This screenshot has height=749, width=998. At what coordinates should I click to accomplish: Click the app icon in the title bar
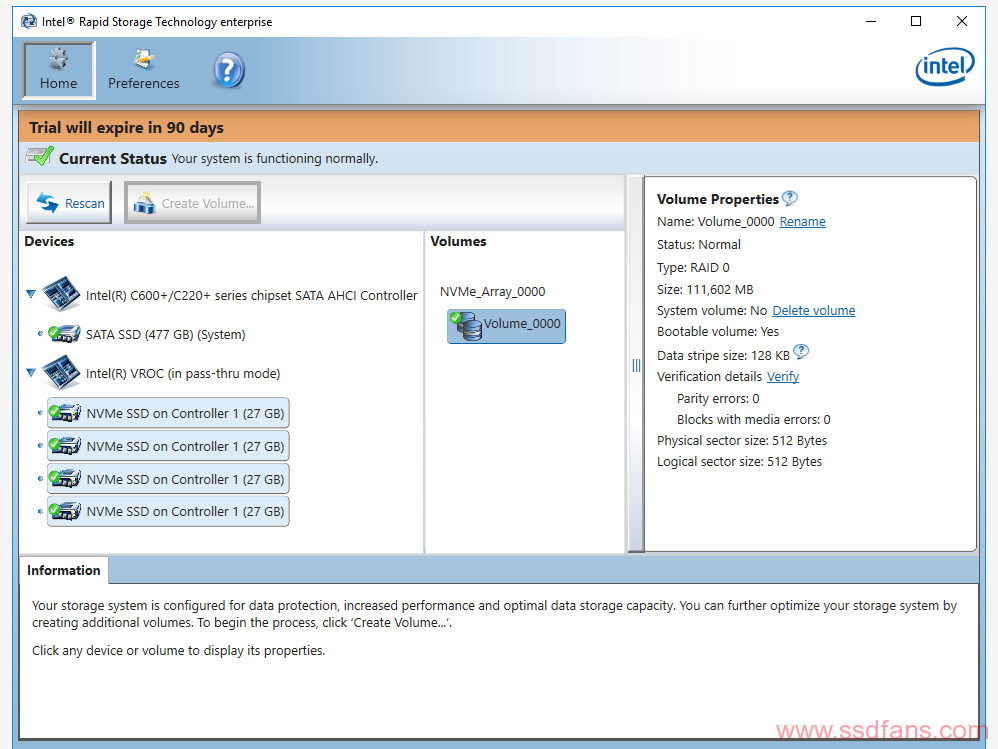29,22
